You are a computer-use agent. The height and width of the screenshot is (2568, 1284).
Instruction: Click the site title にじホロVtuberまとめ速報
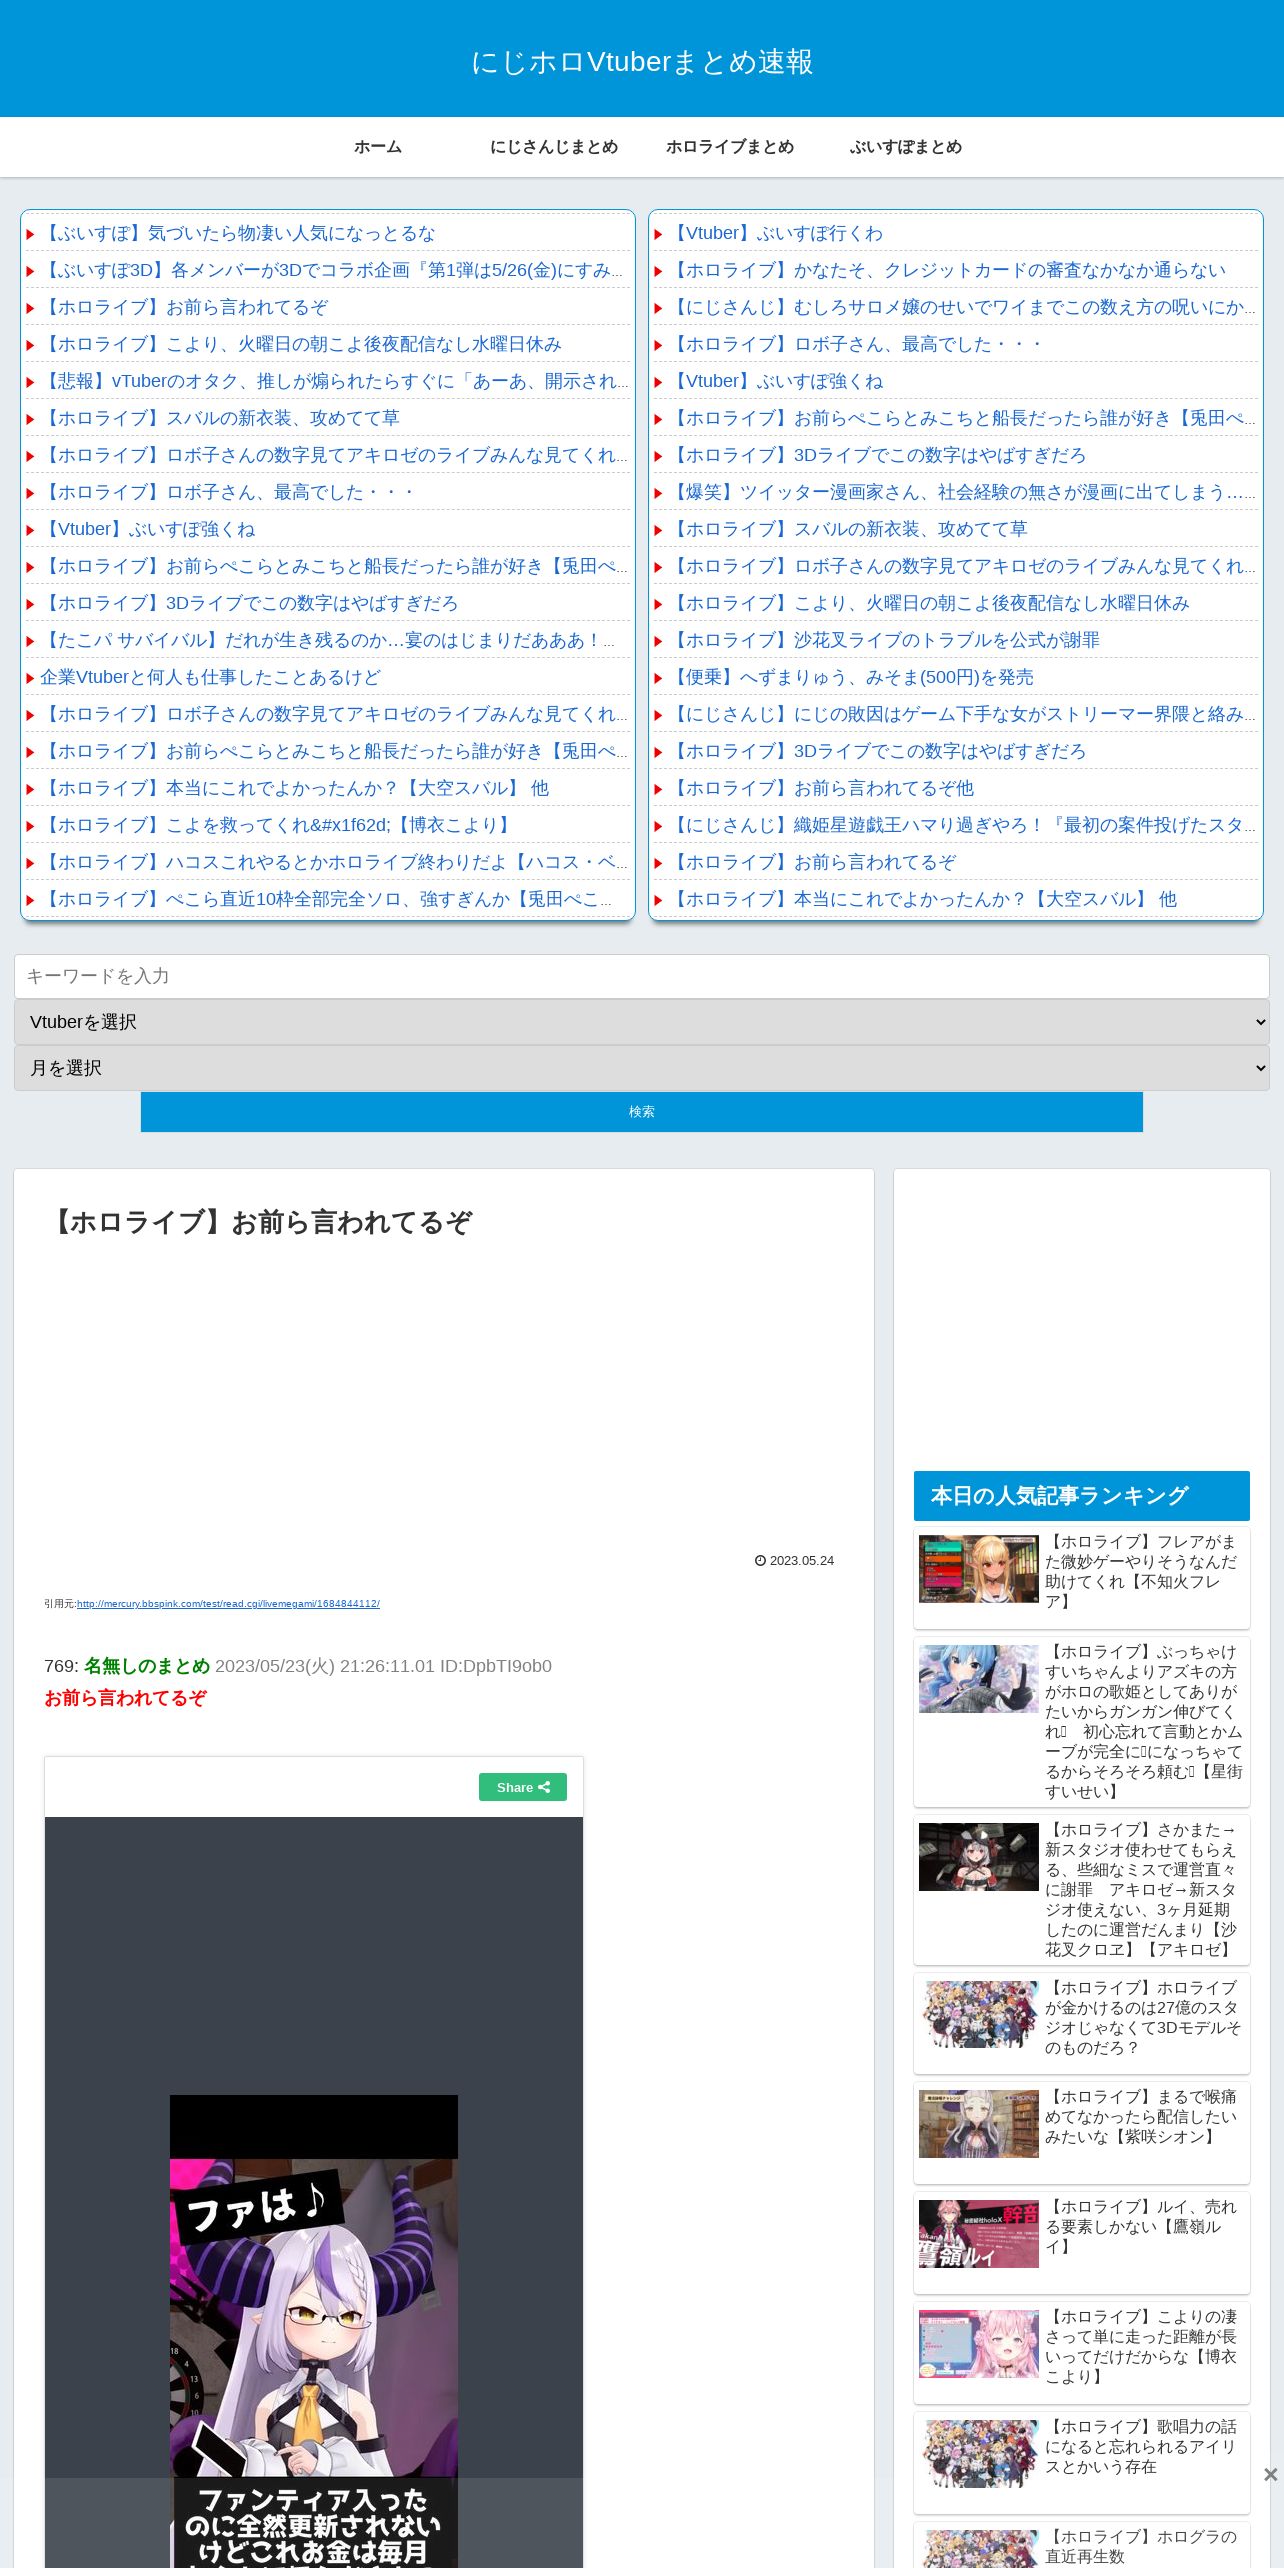[x=642, y=62]
